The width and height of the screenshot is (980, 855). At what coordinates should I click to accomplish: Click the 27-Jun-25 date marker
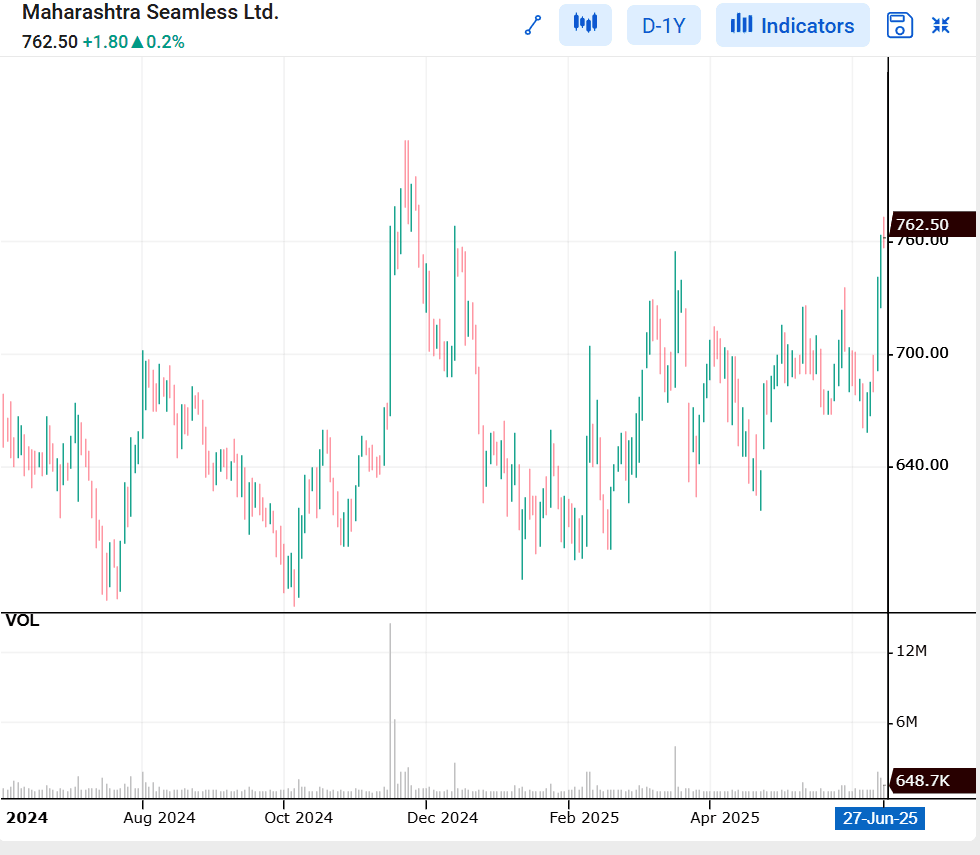(880, 818)
